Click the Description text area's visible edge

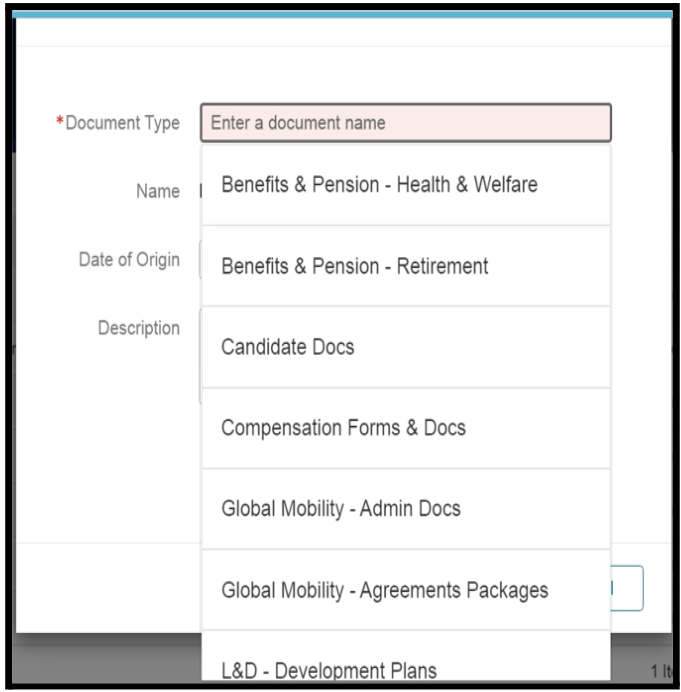click(200, 350)
